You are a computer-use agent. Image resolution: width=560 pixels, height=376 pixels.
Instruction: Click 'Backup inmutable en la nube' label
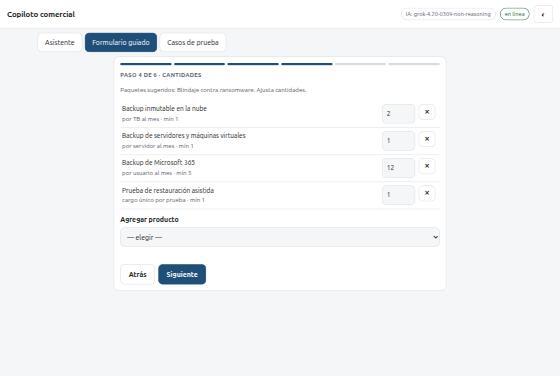coord(164,109)
